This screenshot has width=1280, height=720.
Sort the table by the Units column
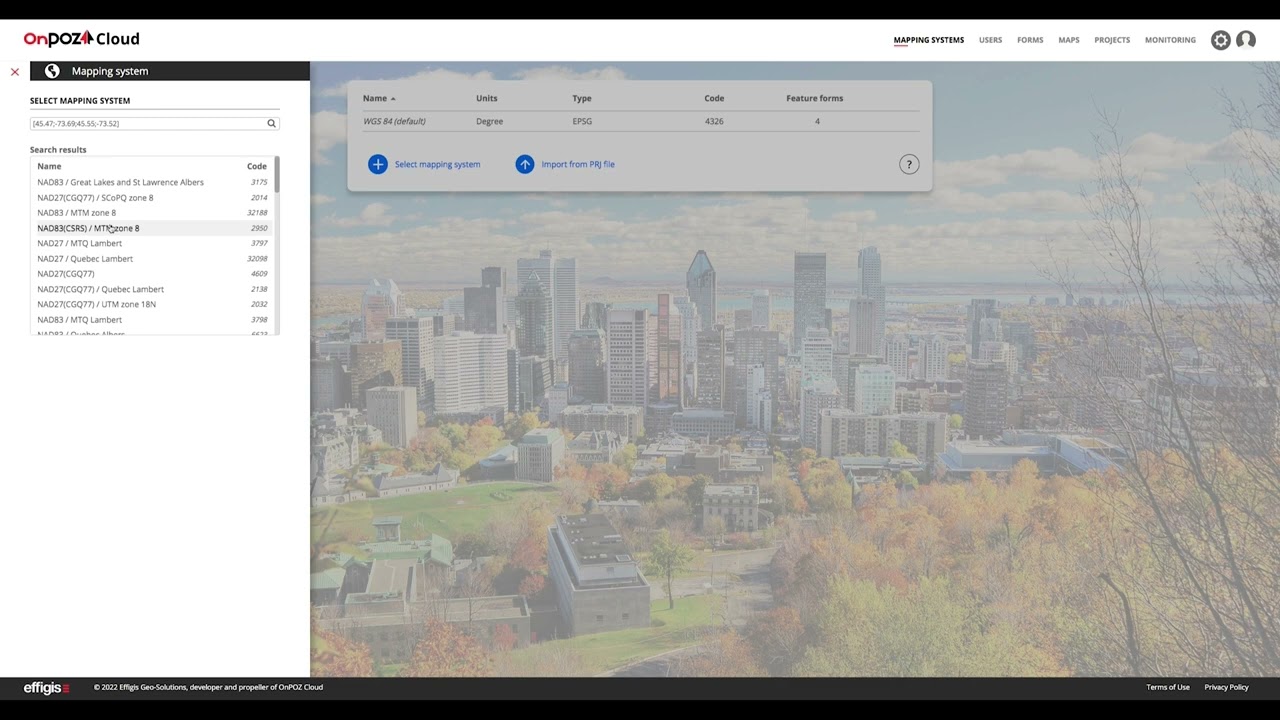(486, 98)
